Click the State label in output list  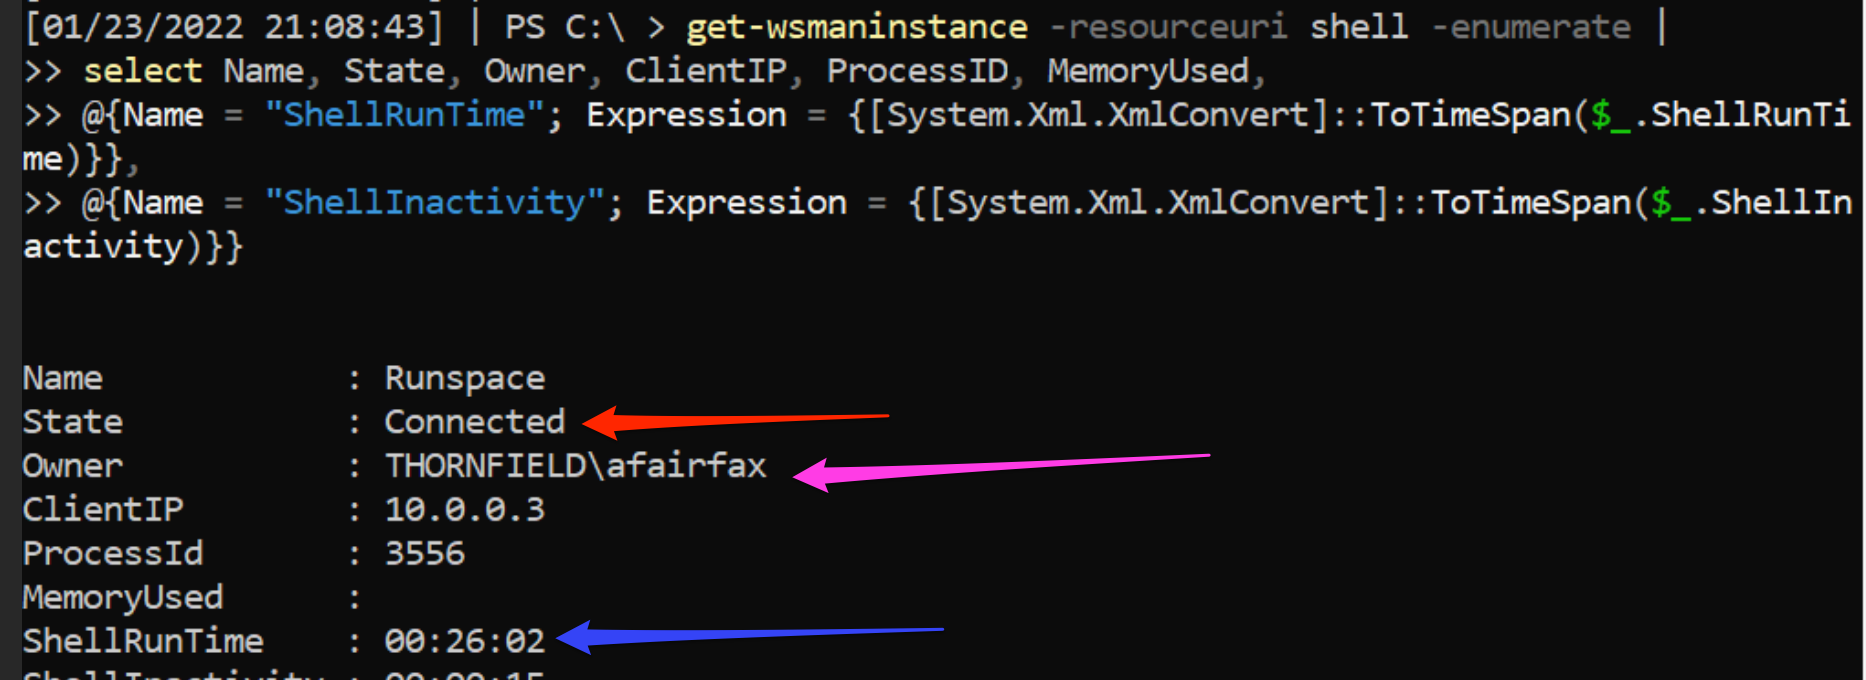(73, 422)
